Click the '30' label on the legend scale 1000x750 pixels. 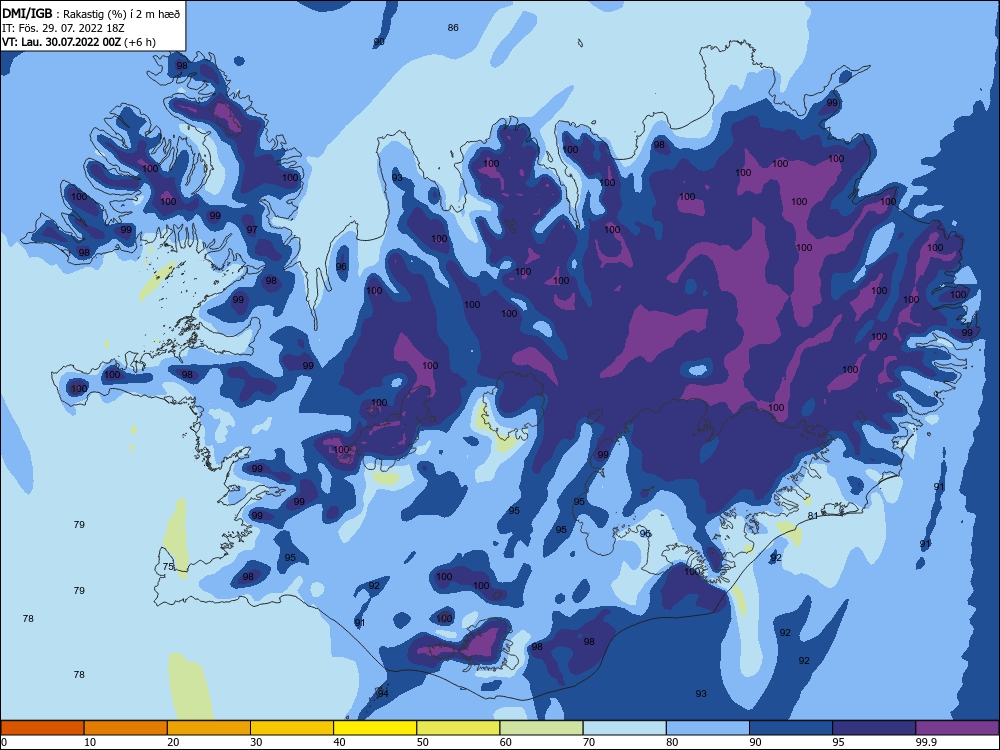coord(256,742)
